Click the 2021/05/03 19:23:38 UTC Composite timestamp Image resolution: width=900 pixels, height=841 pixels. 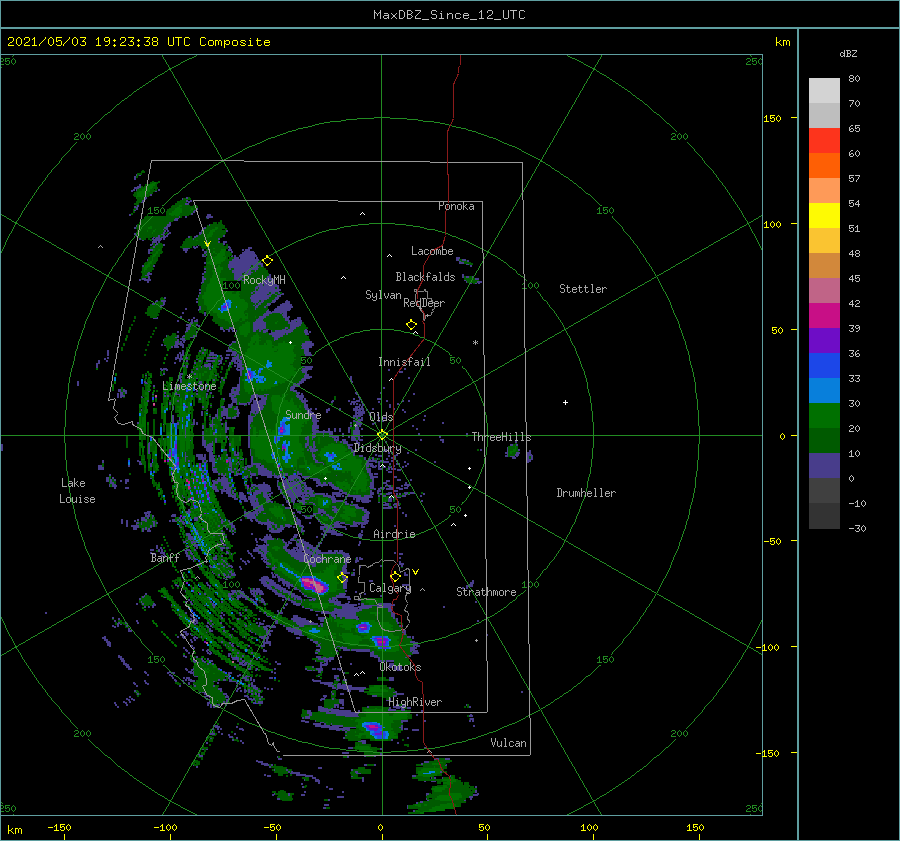138,42
